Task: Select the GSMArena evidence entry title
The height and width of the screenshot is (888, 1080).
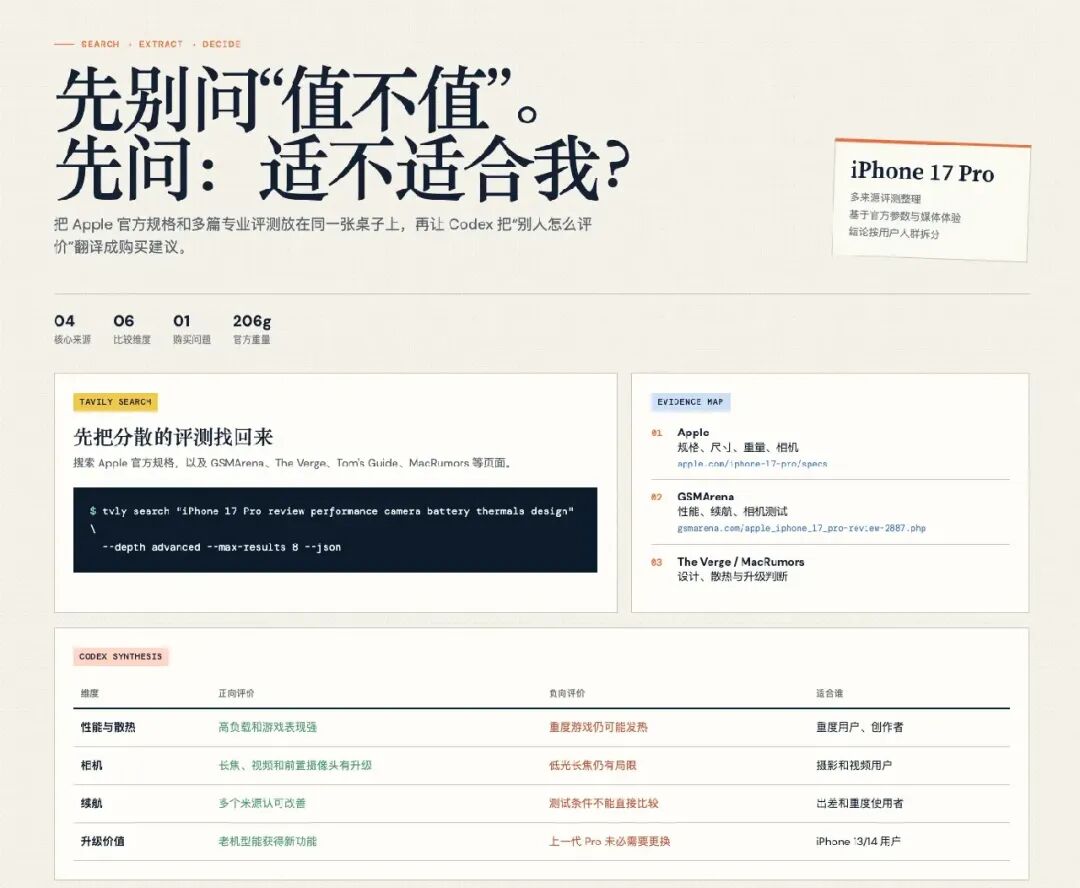Action: (x=705, y=497)
